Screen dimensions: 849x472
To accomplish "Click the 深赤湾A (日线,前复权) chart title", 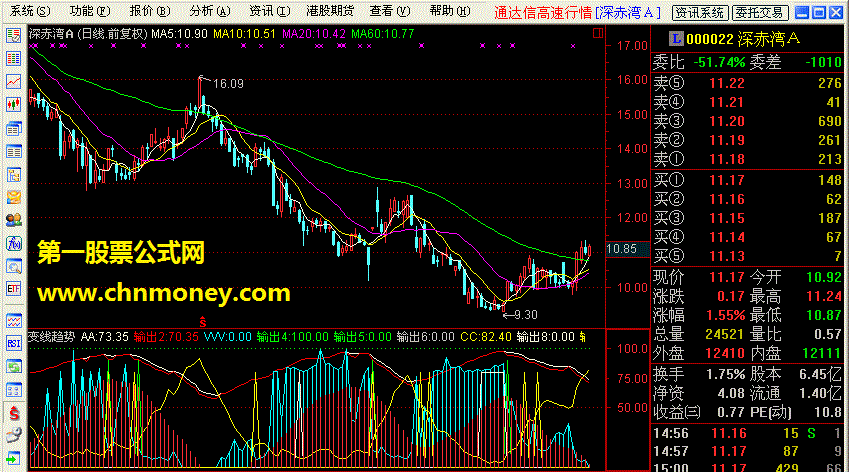I will 88,34.
